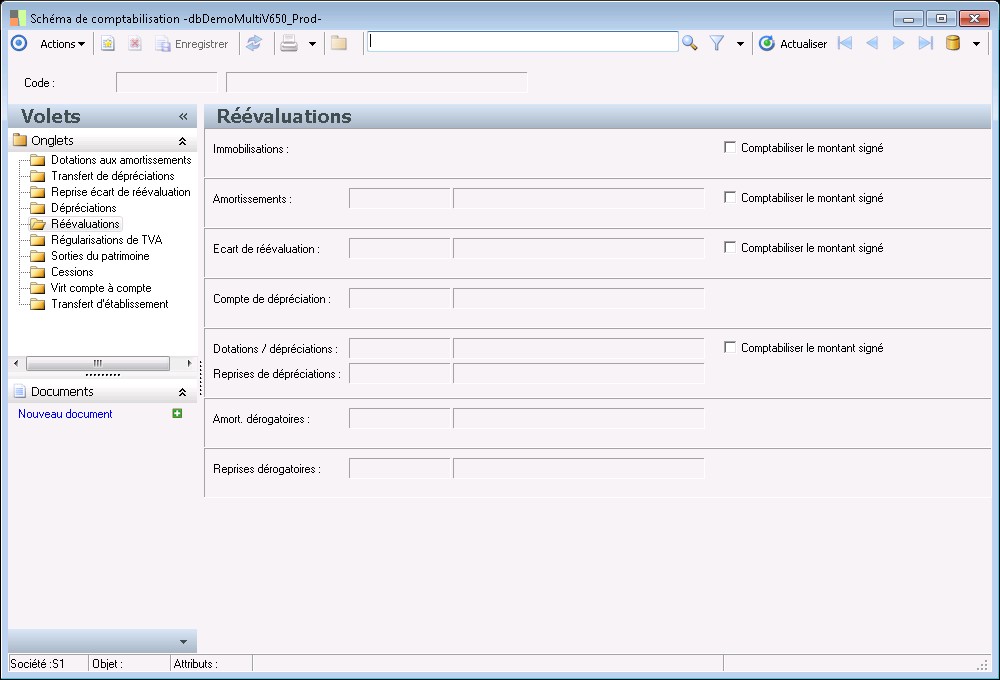Collapse the Documents section
This screenshot has height=680, width=1000.
[182, 392]
